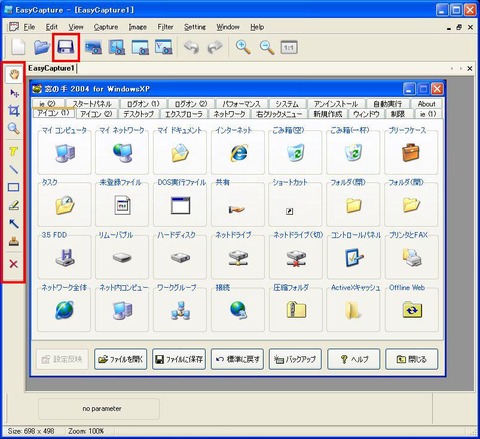Open the Filter menu

coord(166,27)
